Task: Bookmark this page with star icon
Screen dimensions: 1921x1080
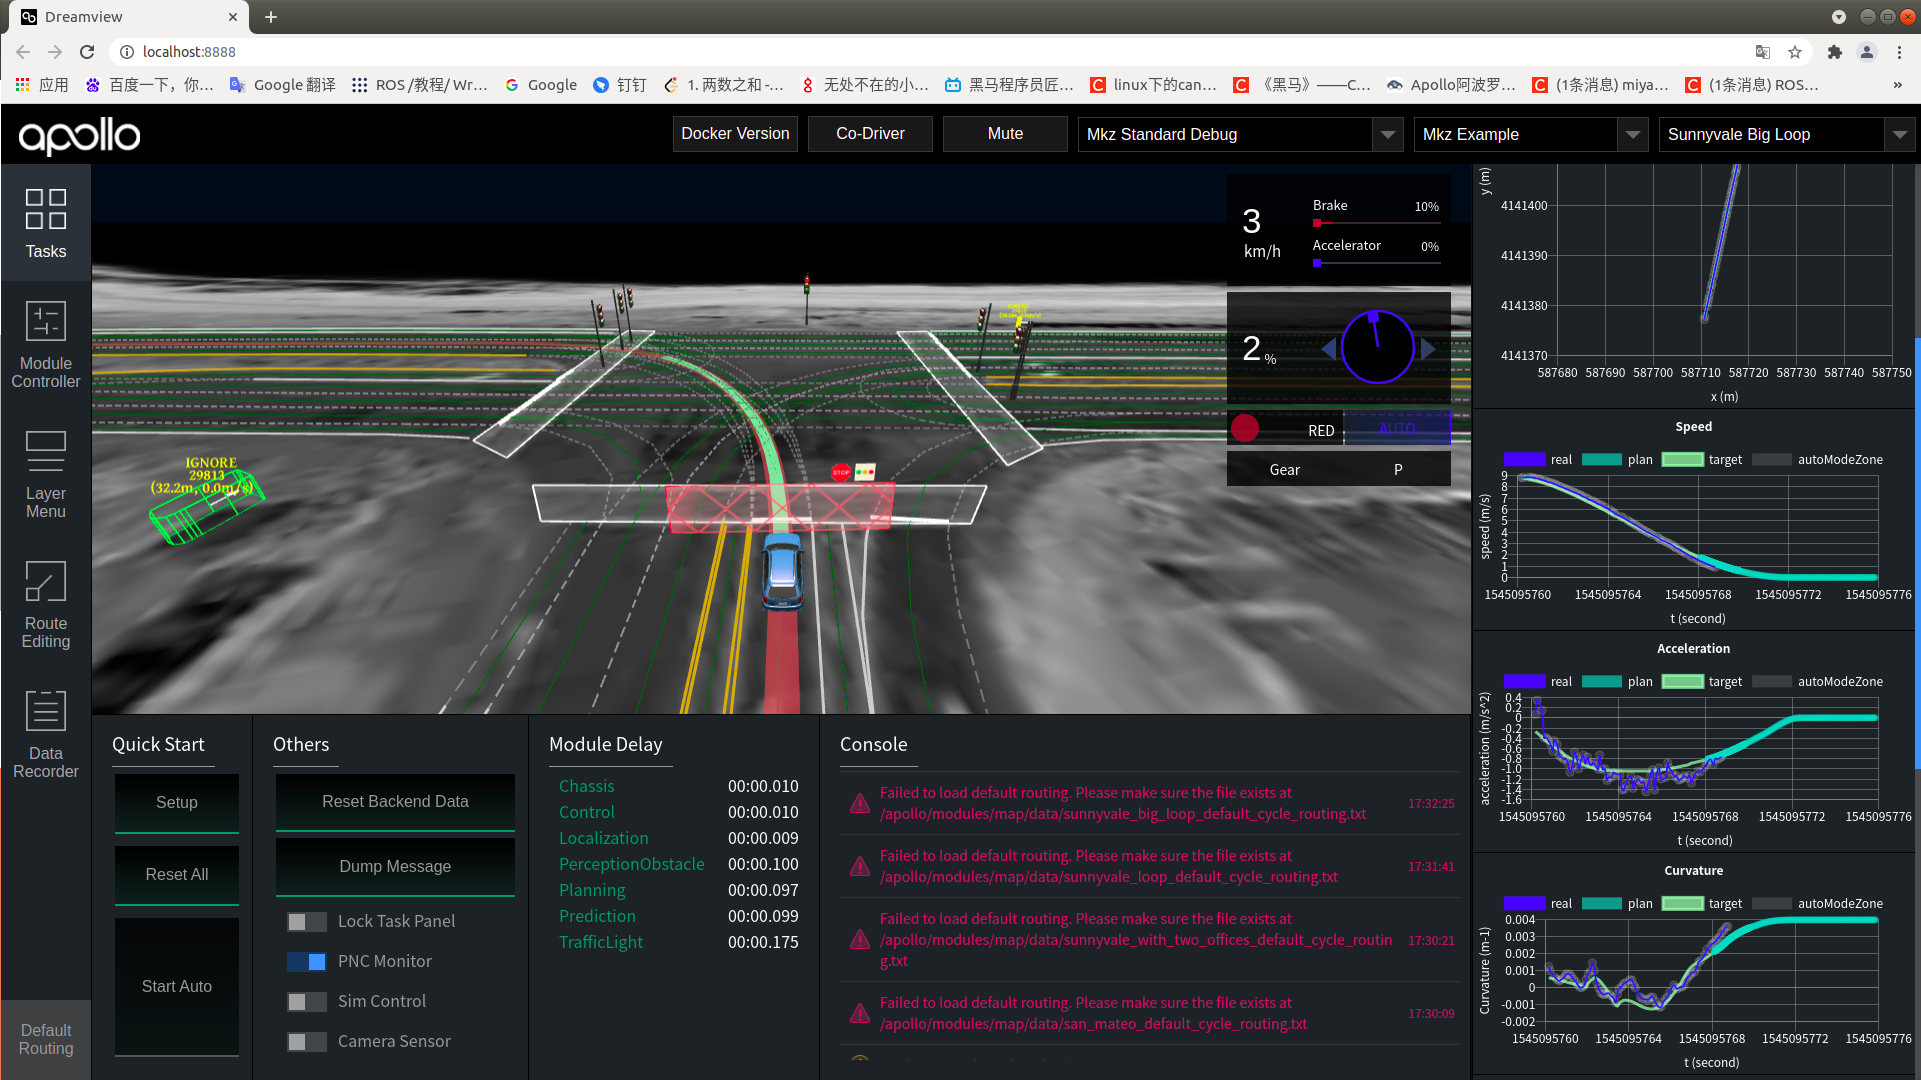Action: pos(1795,52)
